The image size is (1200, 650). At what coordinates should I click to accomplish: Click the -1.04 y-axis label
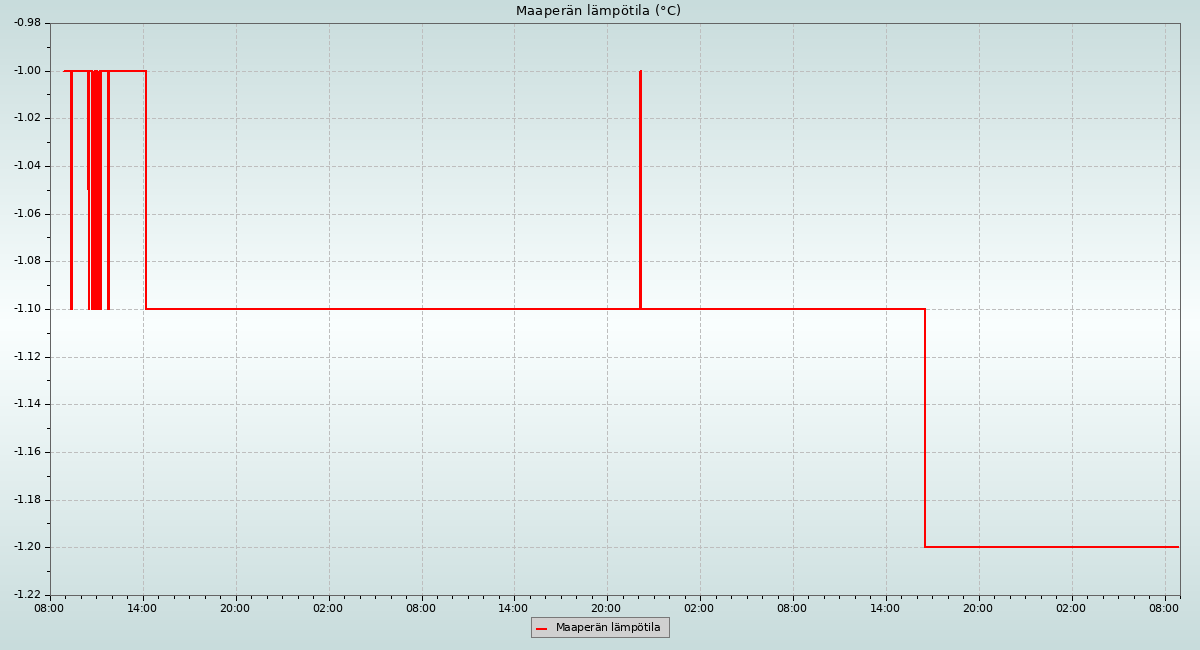click(27, 166)
